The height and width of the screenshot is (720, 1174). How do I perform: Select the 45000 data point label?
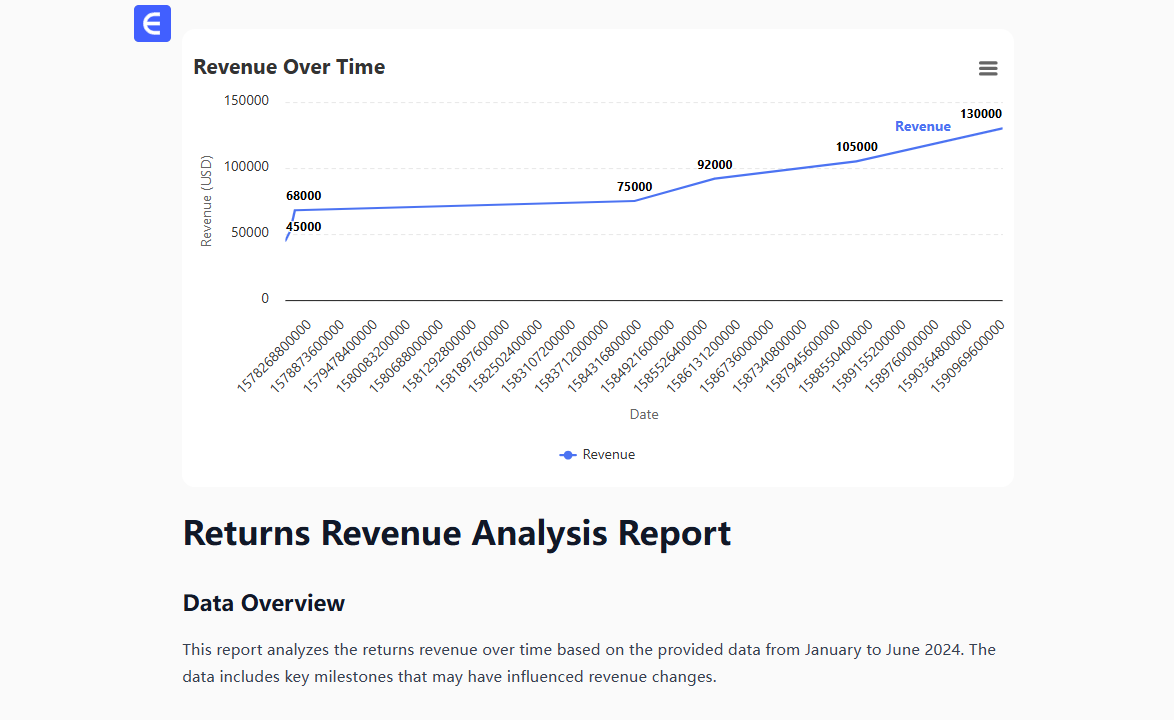pos(303,227)
